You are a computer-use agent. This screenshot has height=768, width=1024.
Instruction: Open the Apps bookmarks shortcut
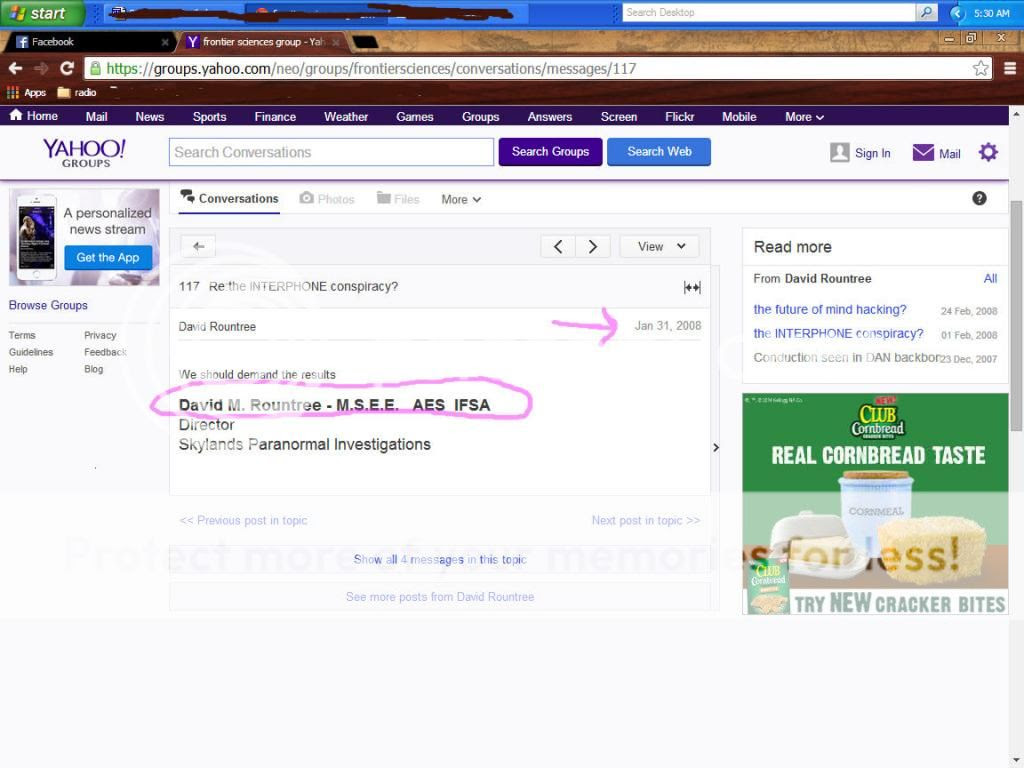click(x=27, y=93)
